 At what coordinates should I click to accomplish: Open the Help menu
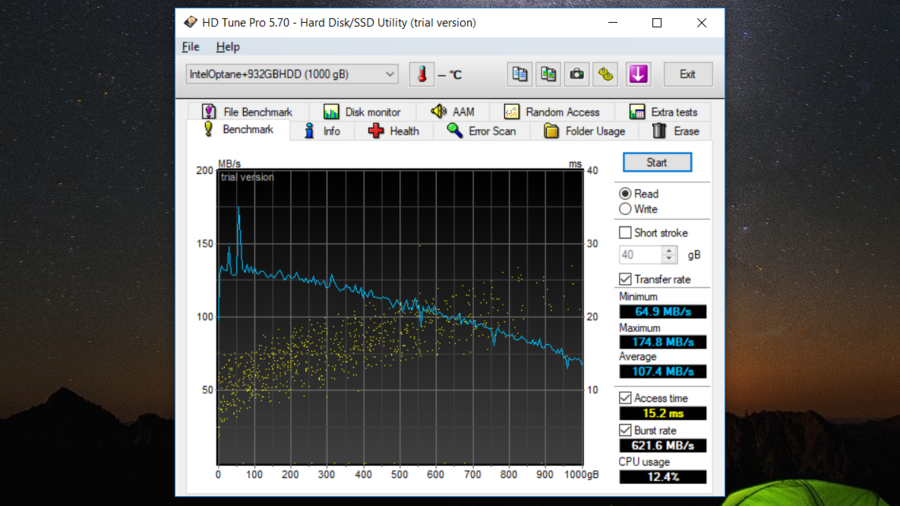228,47
